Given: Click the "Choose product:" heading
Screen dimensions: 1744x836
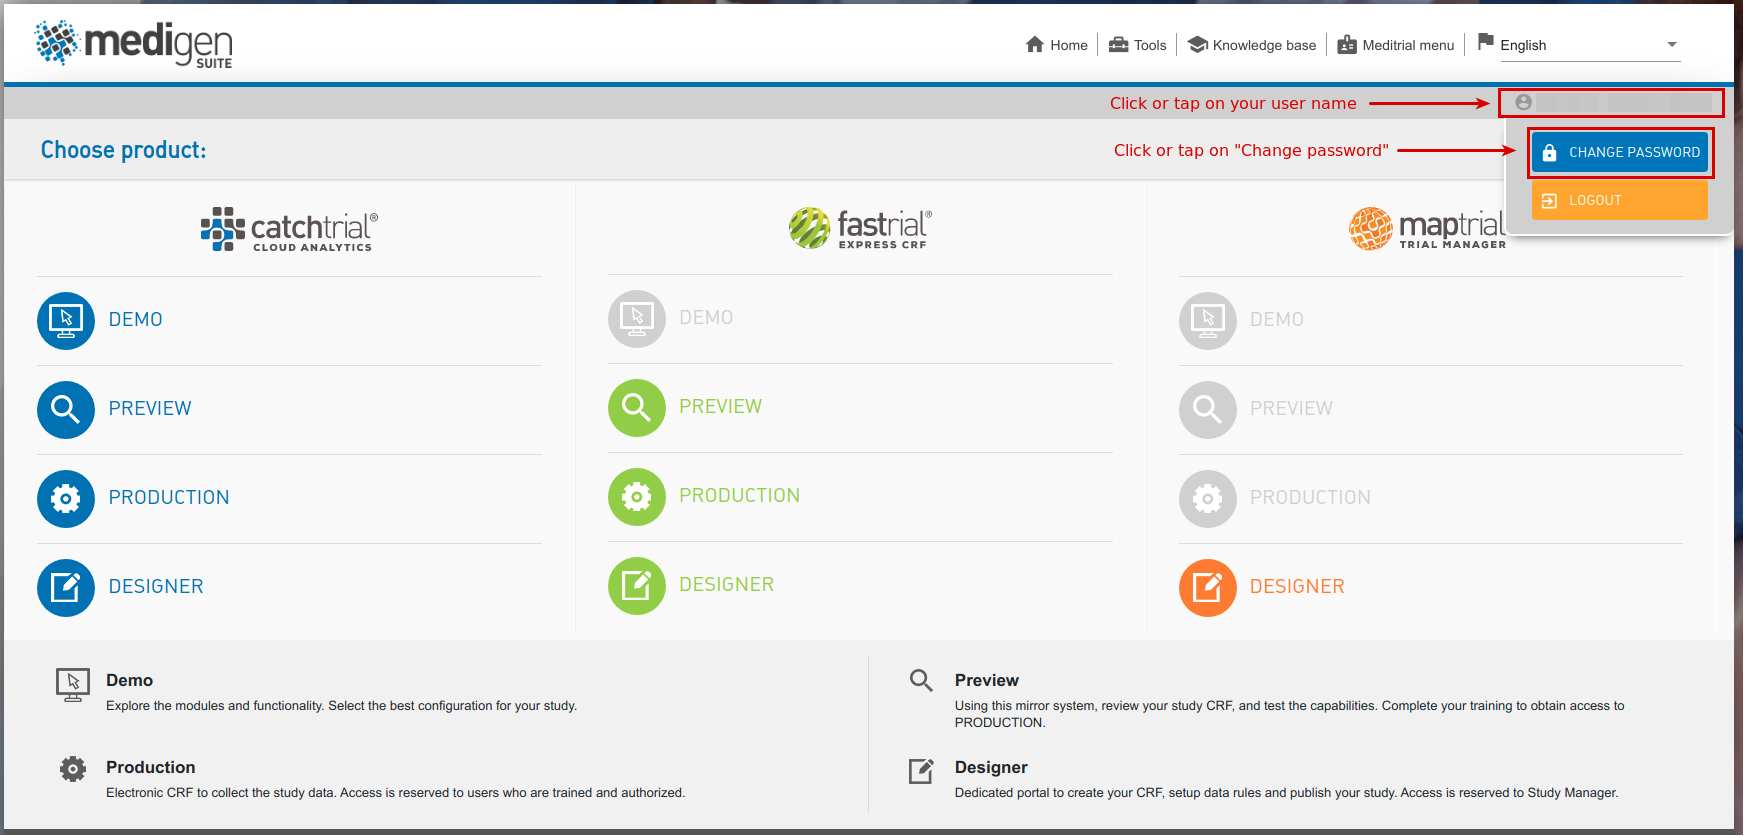Looking at the screenshot, I should pos(124,150).
